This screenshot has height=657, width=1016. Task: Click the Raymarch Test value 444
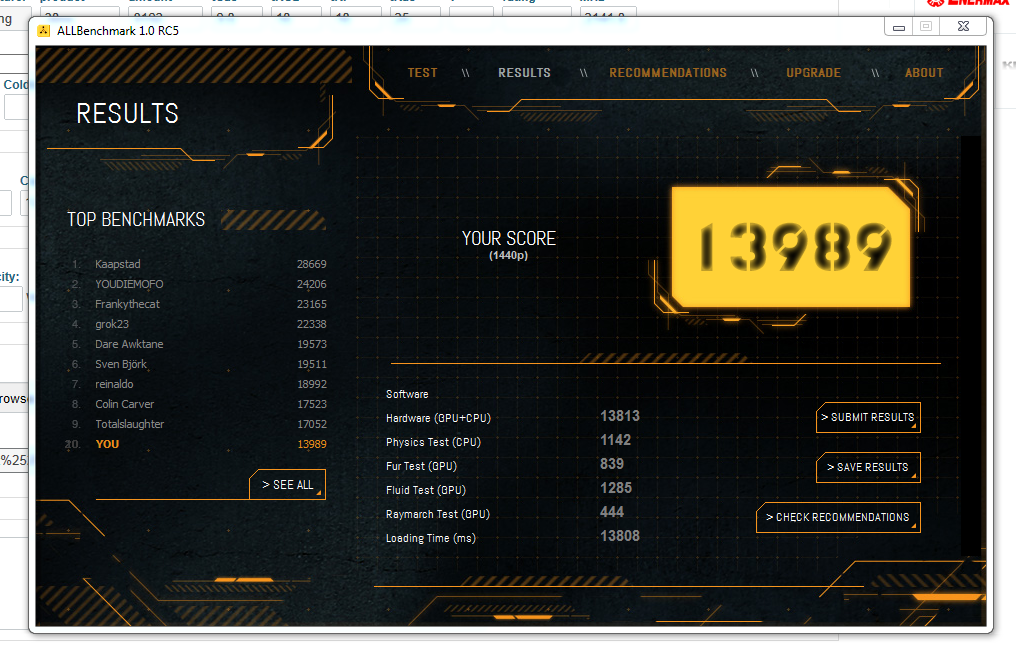click(612, 512)
